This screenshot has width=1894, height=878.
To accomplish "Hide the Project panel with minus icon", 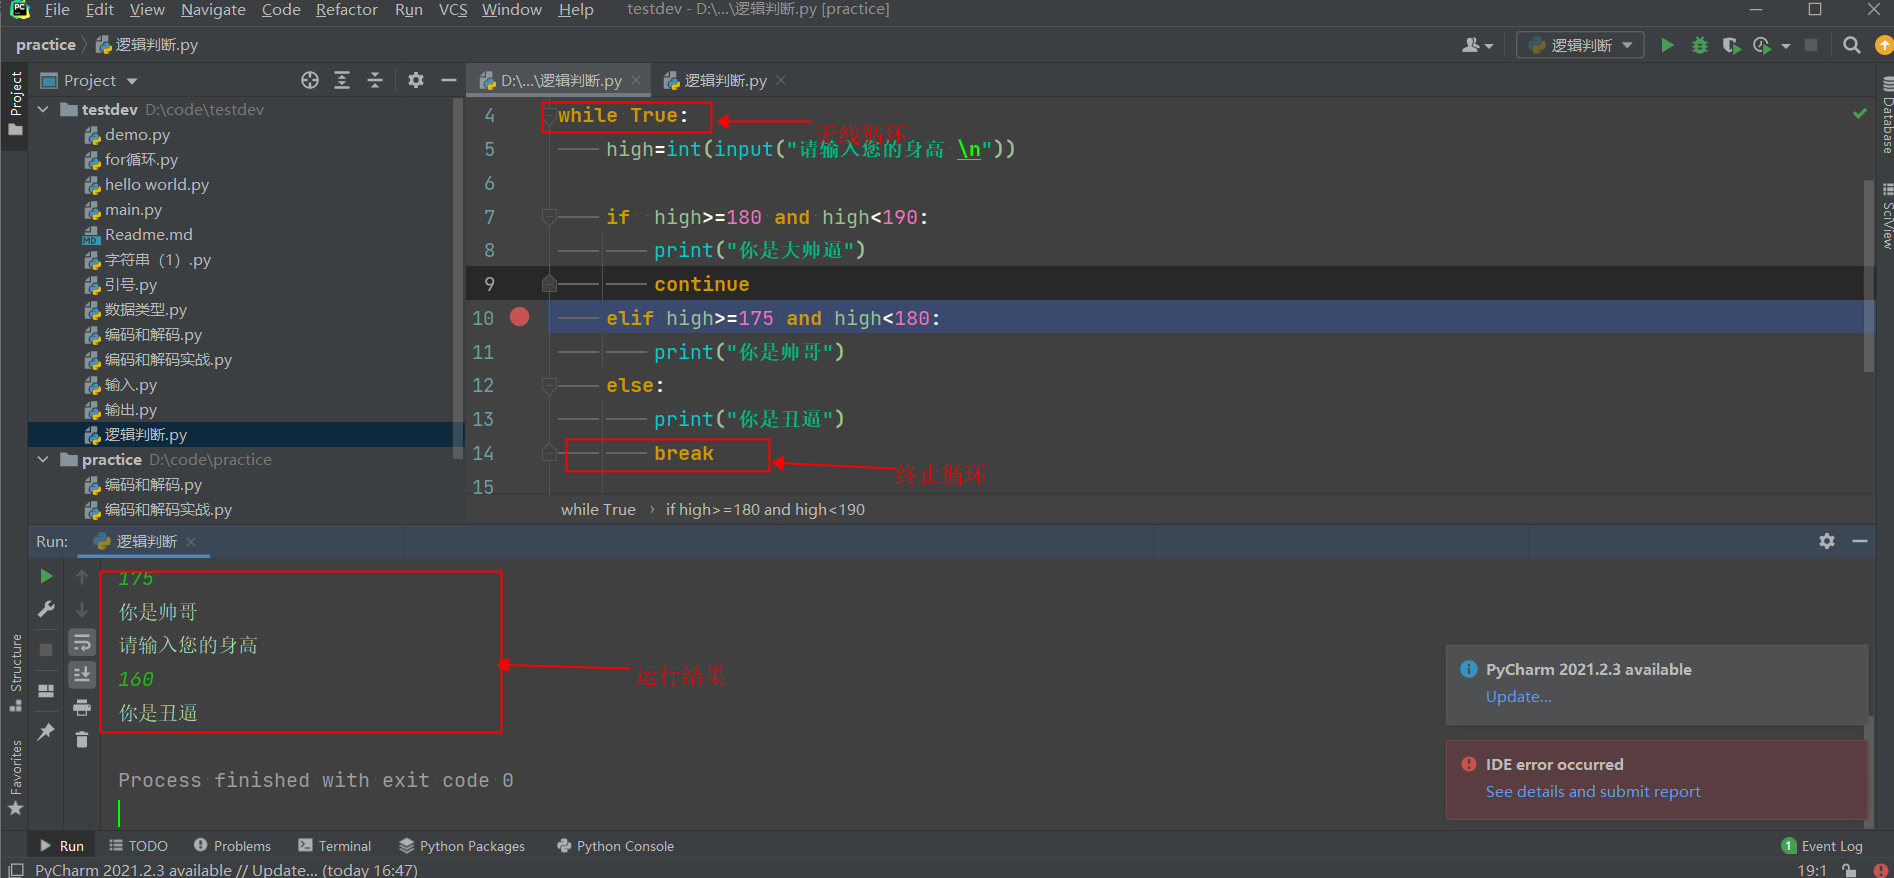I will click(449, 80).
